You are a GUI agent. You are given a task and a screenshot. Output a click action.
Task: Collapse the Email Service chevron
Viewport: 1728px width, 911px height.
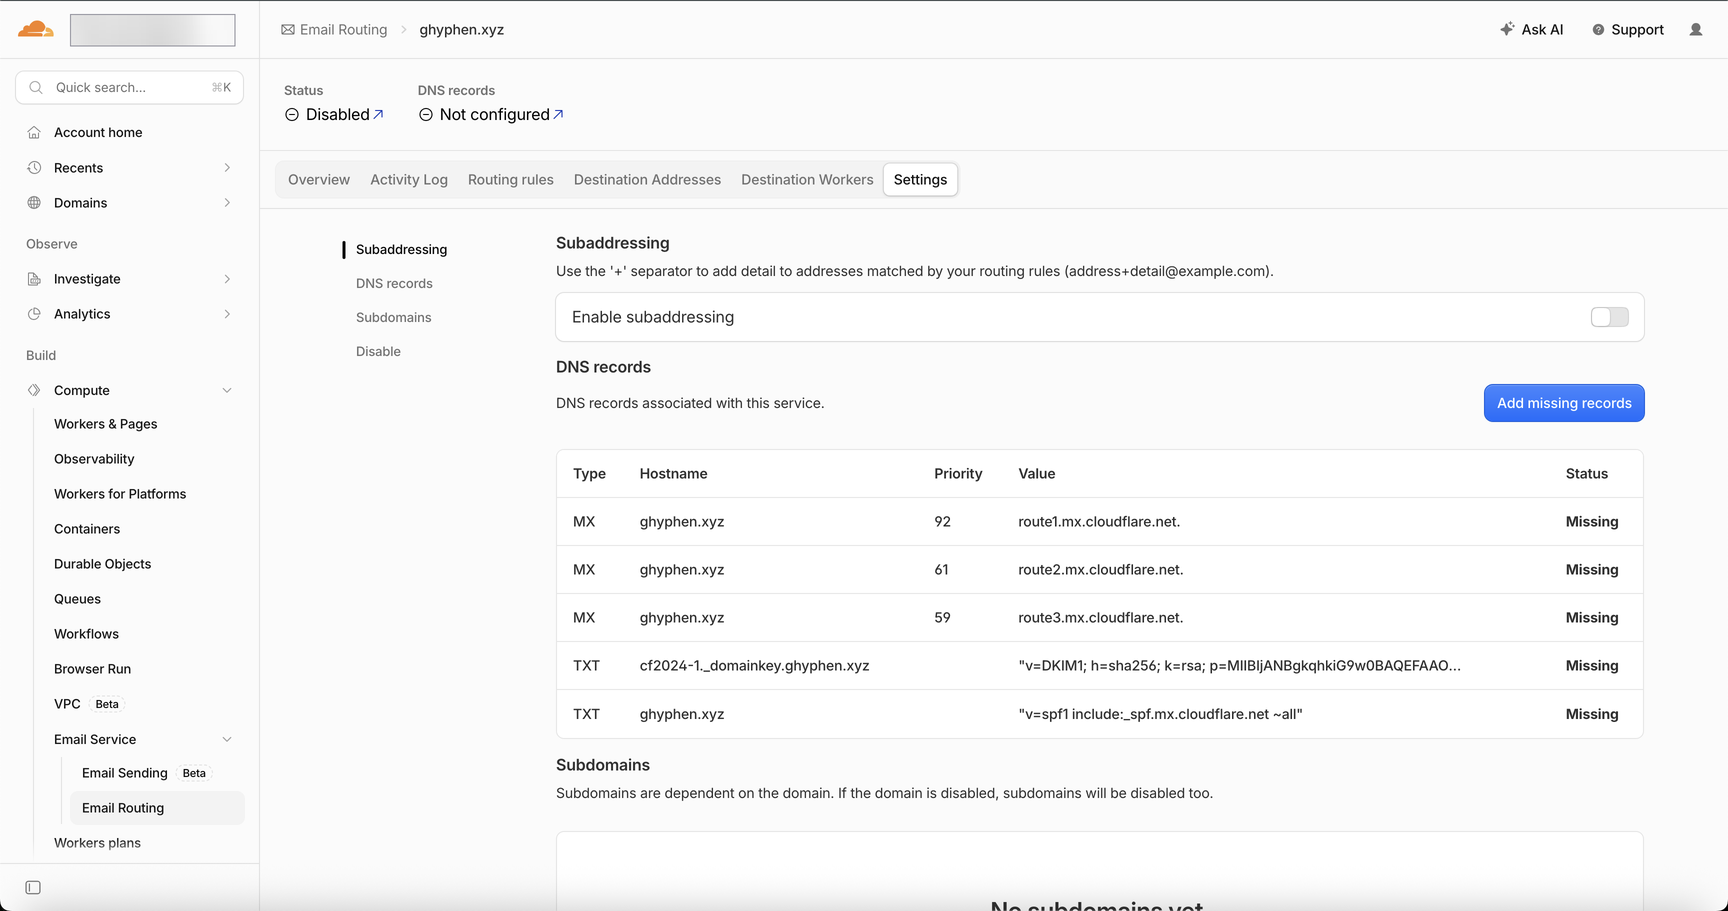(x=227, y=740)
